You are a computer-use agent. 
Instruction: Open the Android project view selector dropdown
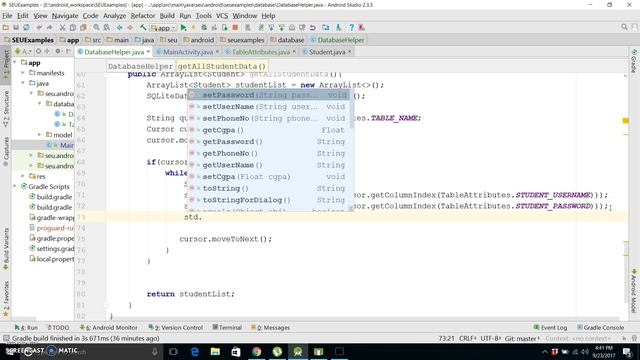23,51
